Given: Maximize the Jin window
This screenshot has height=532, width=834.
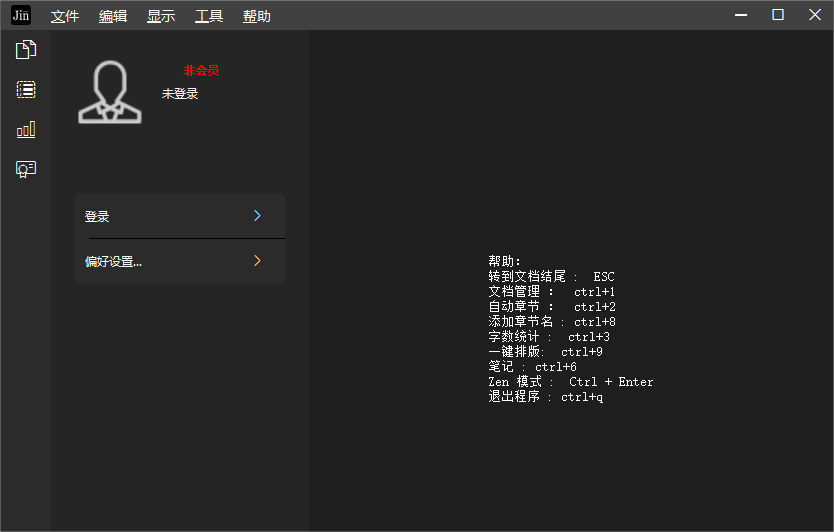Looking at the screenshot, I should click(777, 15).
